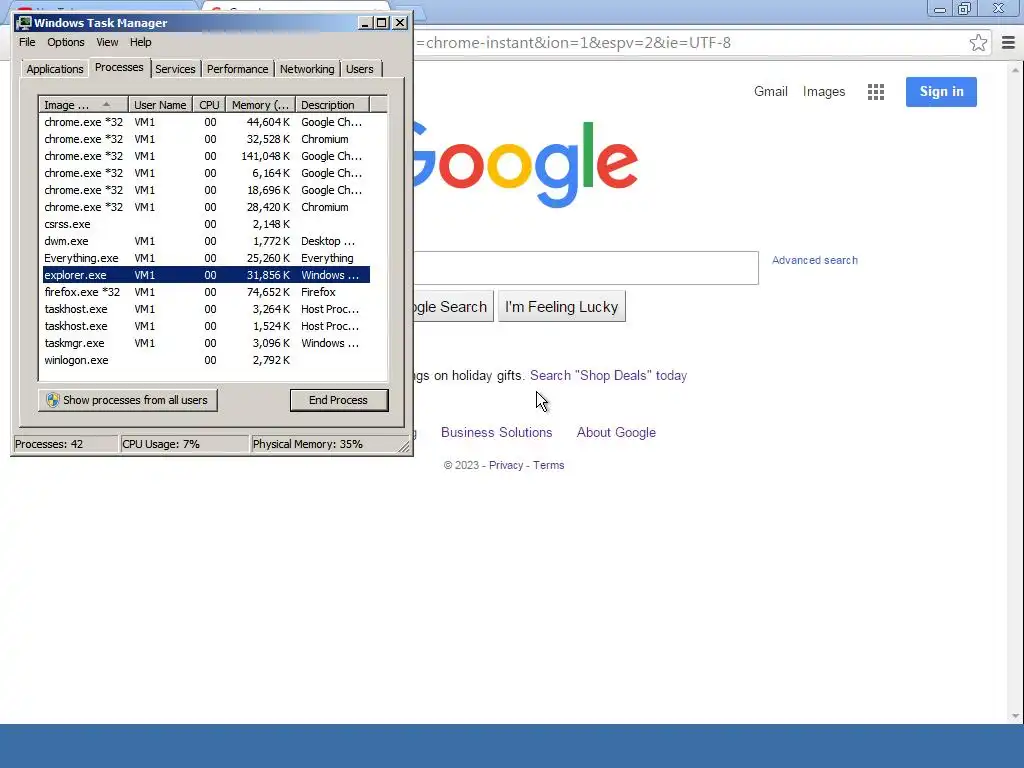The image size is (1024, 768).
Task: Select the csrss.exe process row
Action: [206, 224]
